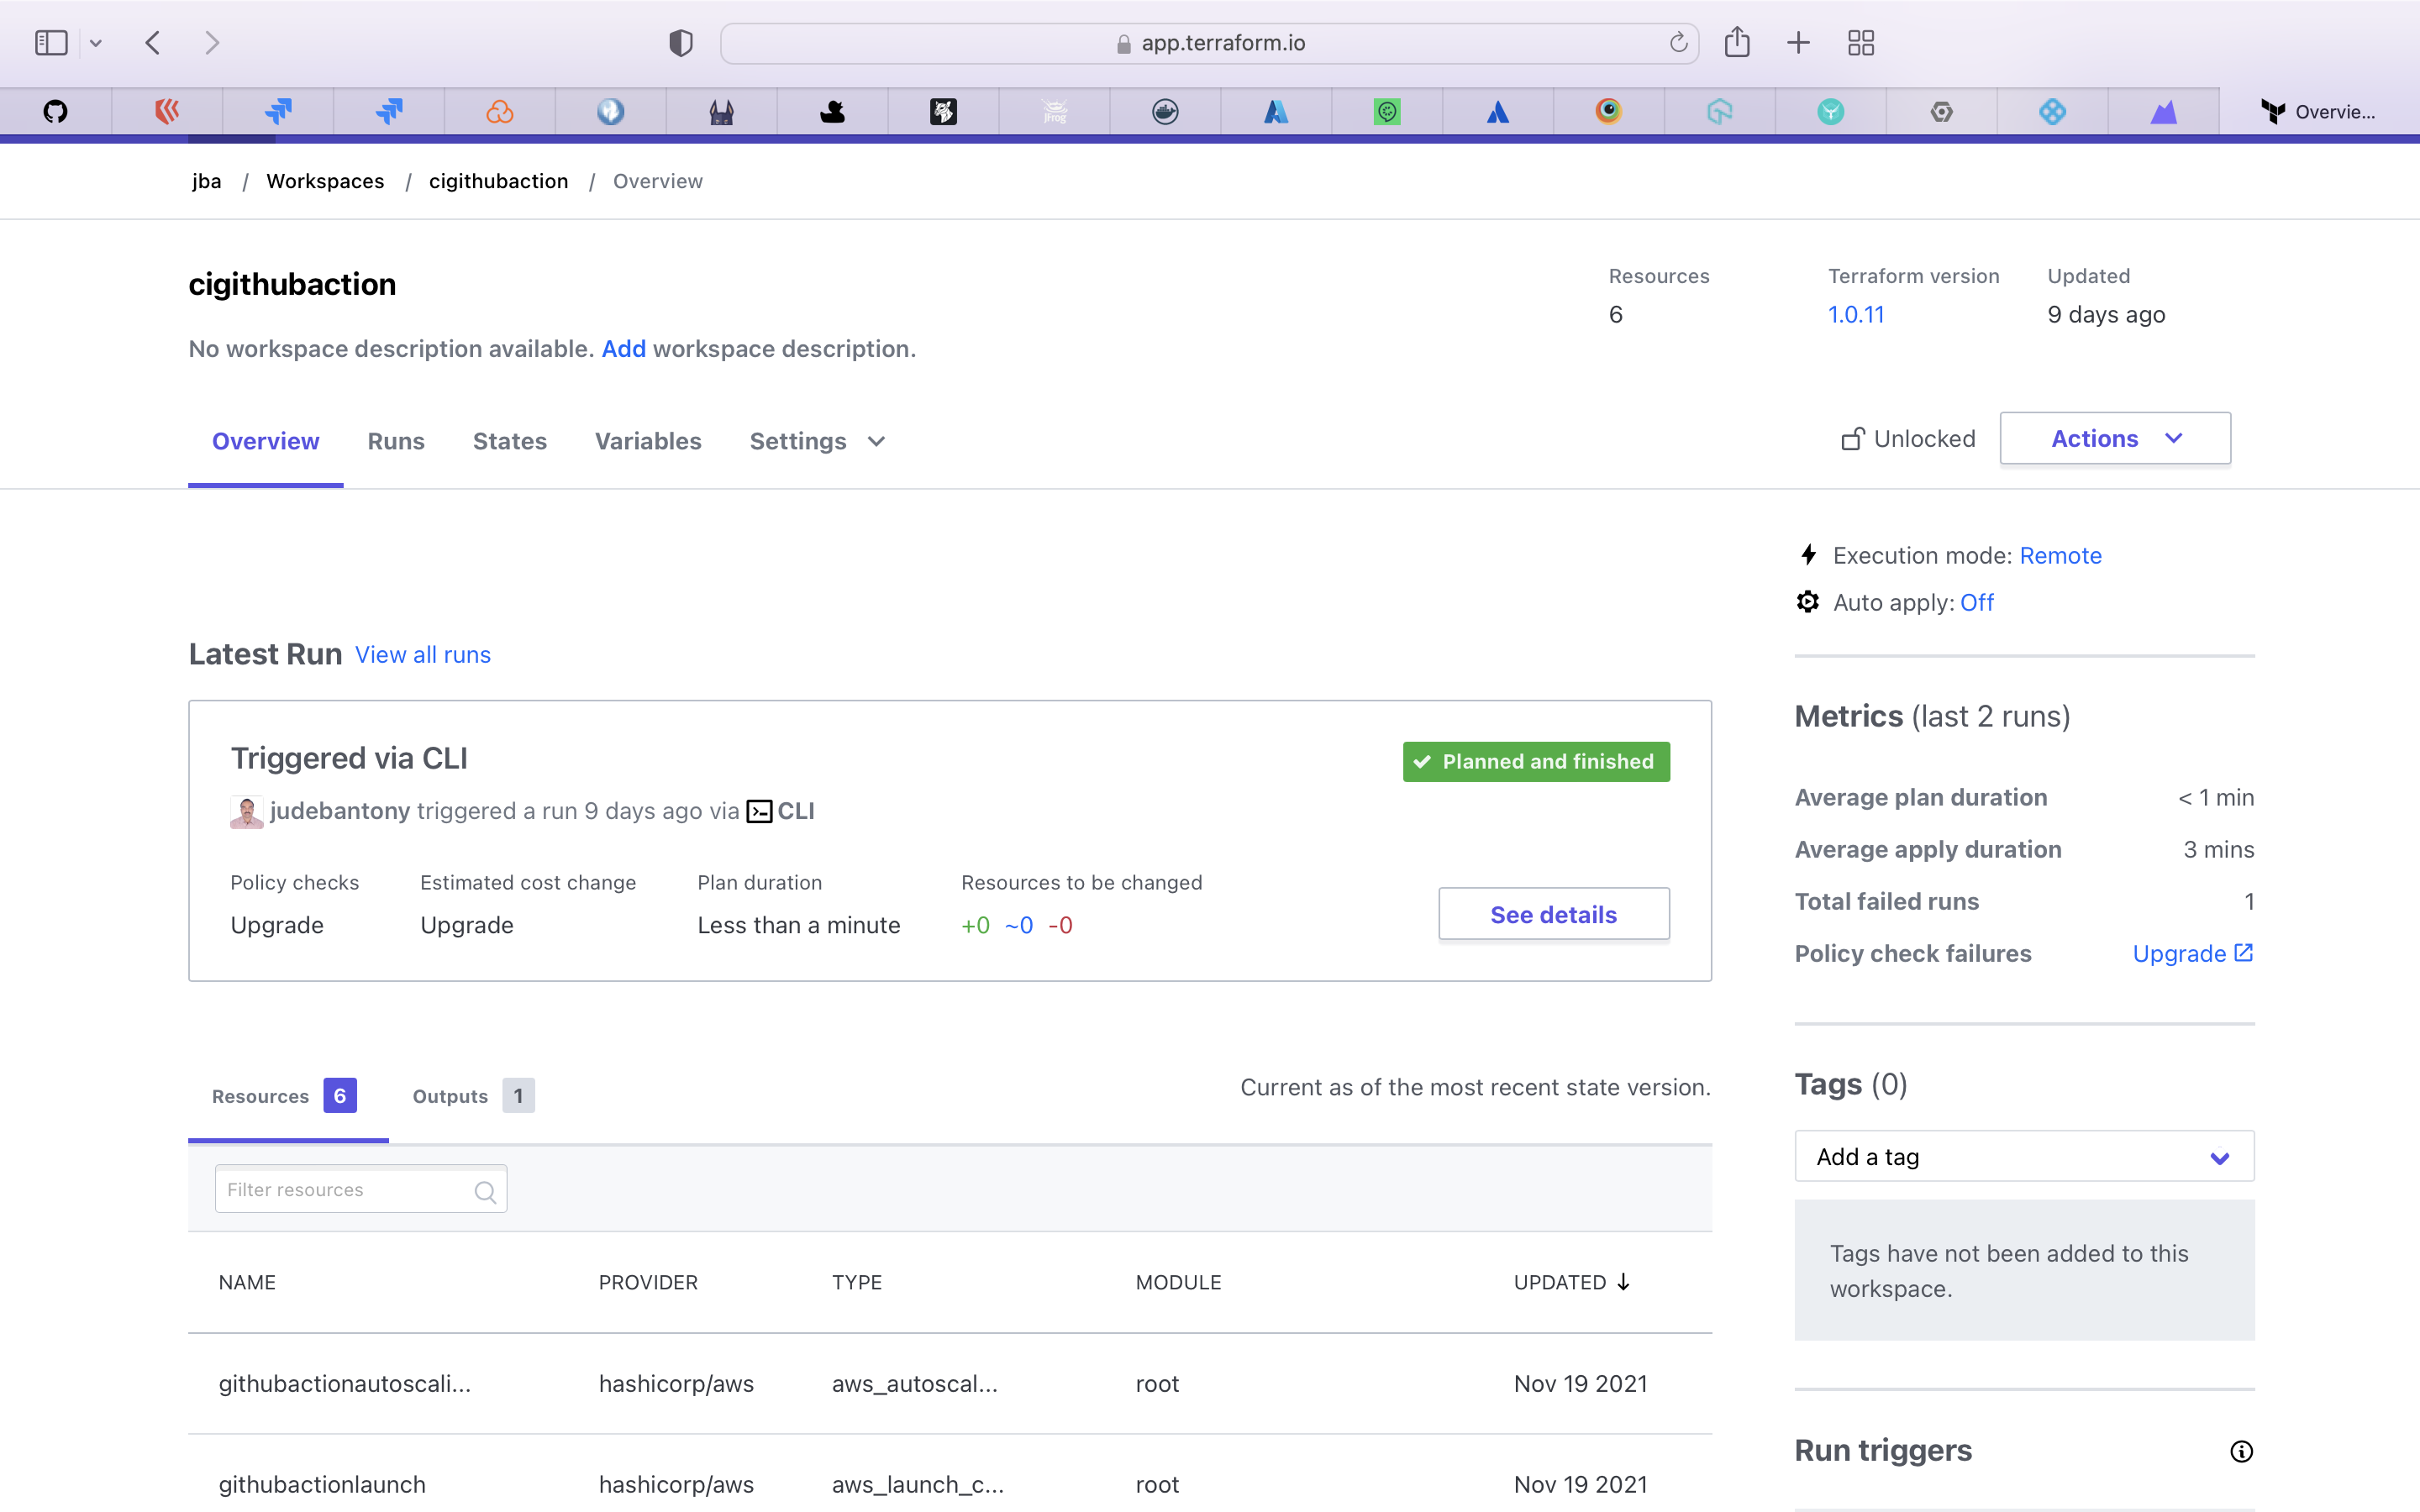The height and width of the screenshot is (1512, 2420).
Task: Click the filter resources search icon
Action: [x=485, y=1191]
